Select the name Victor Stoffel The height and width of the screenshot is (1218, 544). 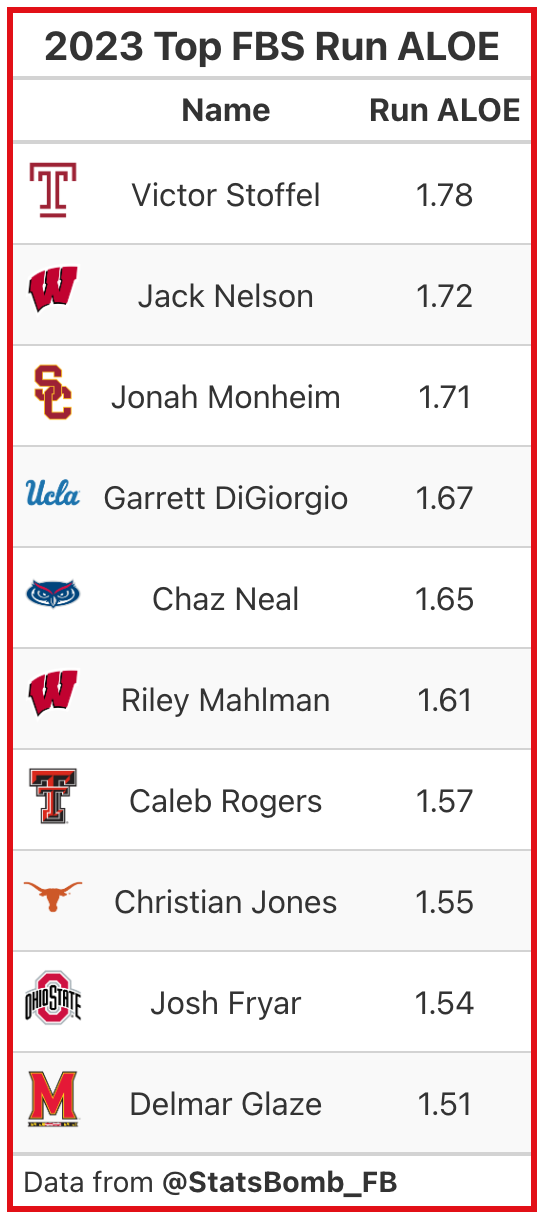(226, 195)
